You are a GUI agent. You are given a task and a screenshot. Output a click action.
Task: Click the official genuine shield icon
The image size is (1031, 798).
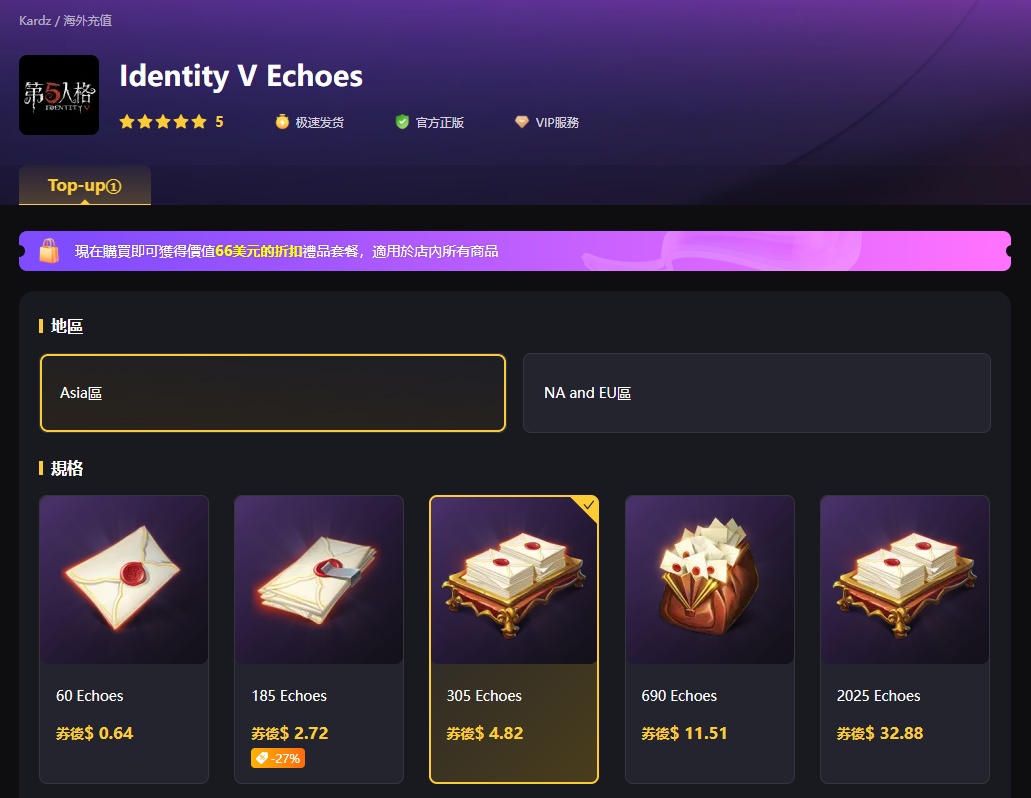coord(402,122)
